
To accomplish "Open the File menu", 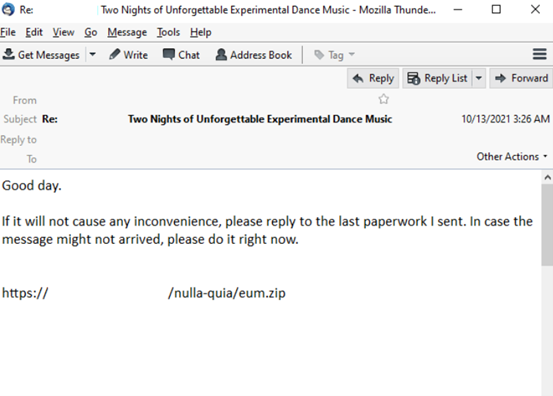I will coord(8,32).
